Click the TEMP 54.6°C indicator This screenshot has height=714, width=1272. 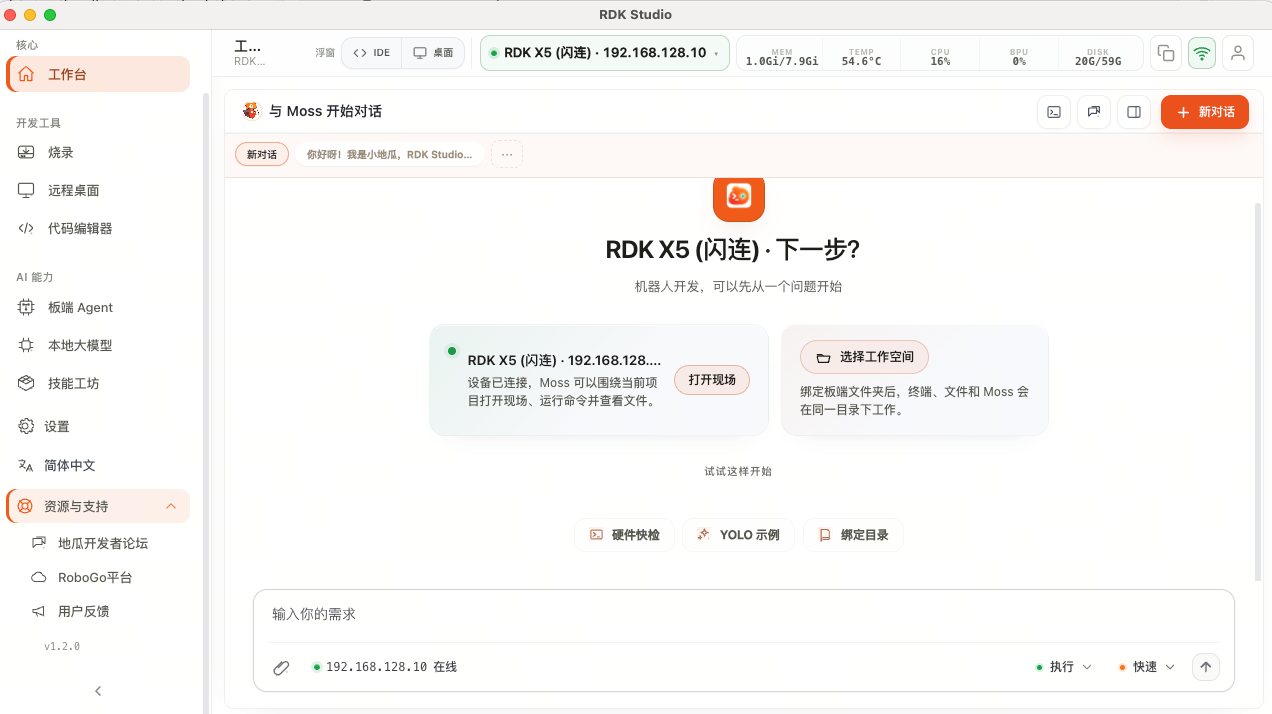coord(861,56)
